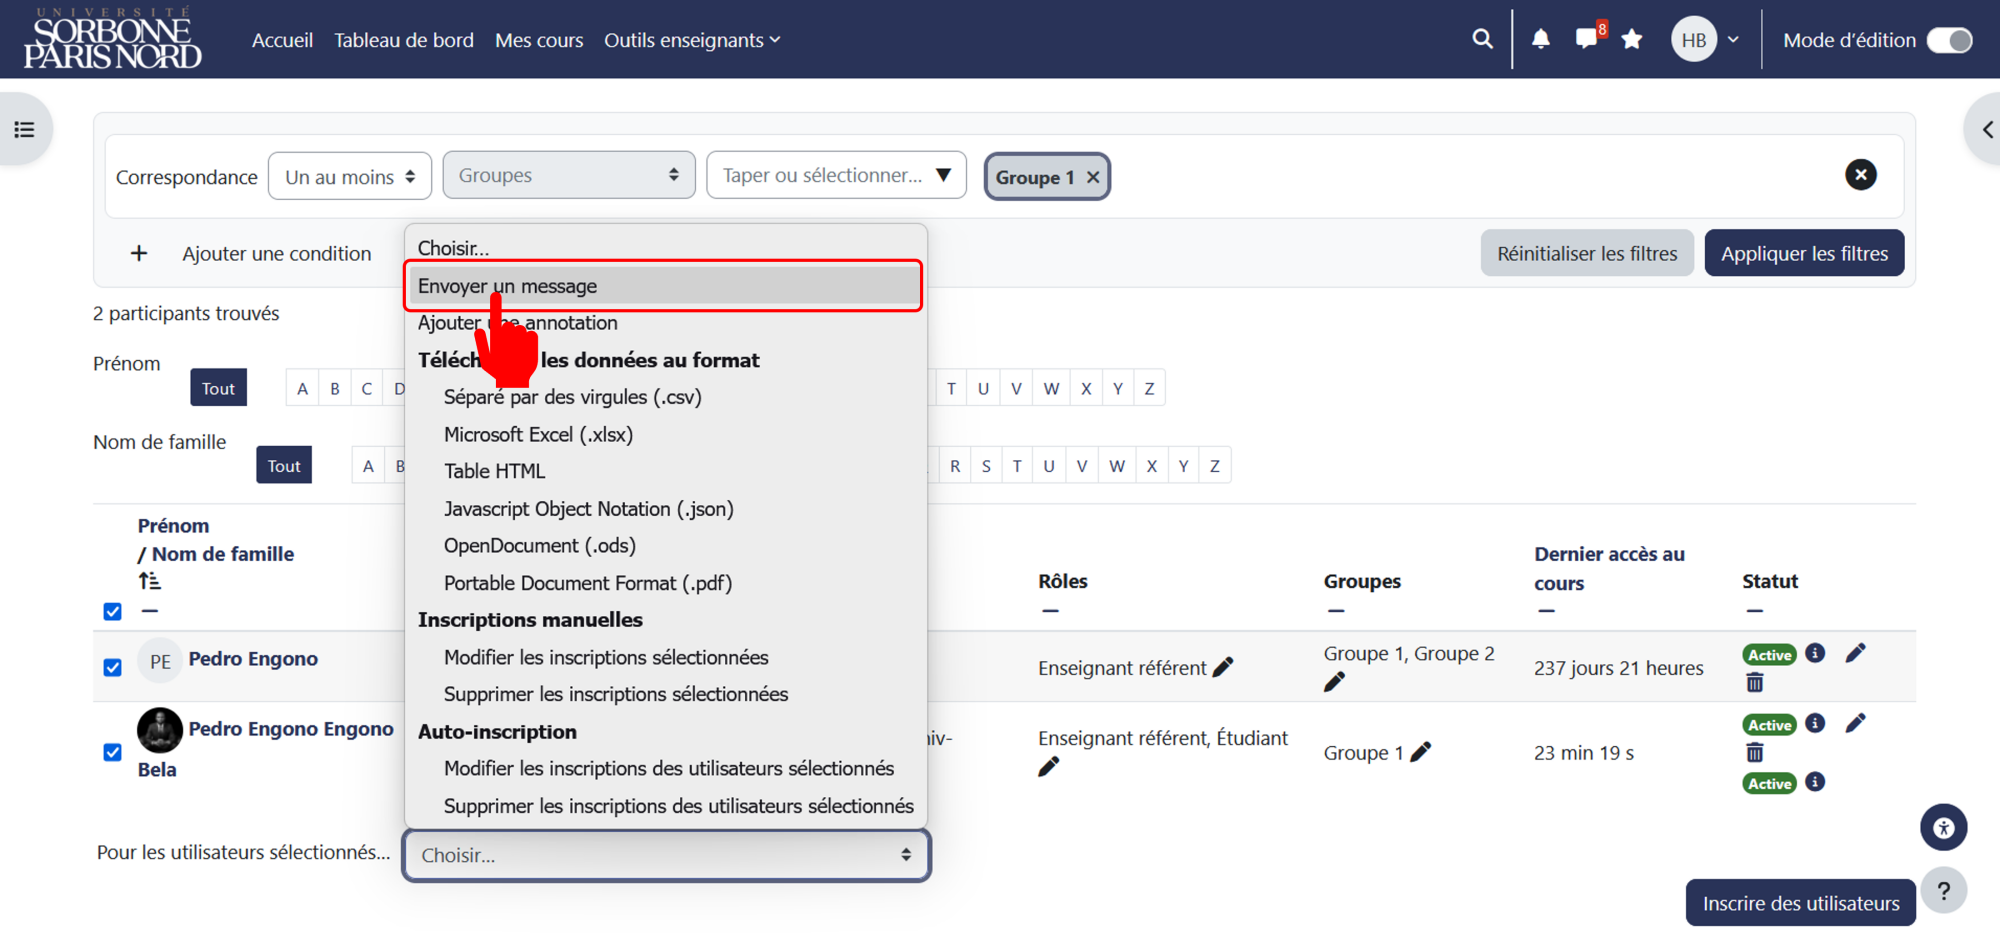
Task: Uncheck Pedro Engono's checkbox
Action: tap(113, 667)
